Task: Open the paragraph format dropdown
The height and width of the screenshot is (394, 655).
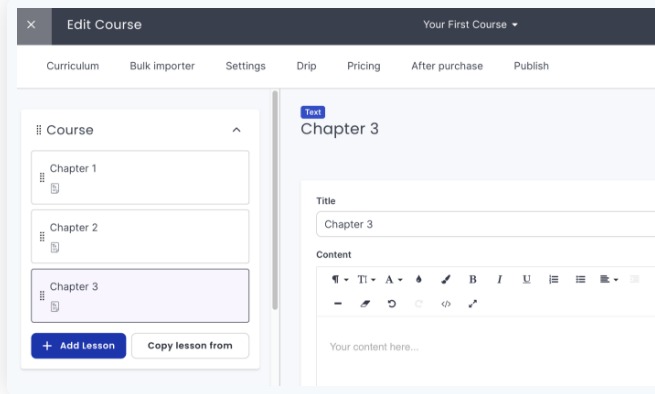Action: coord(340,279)
